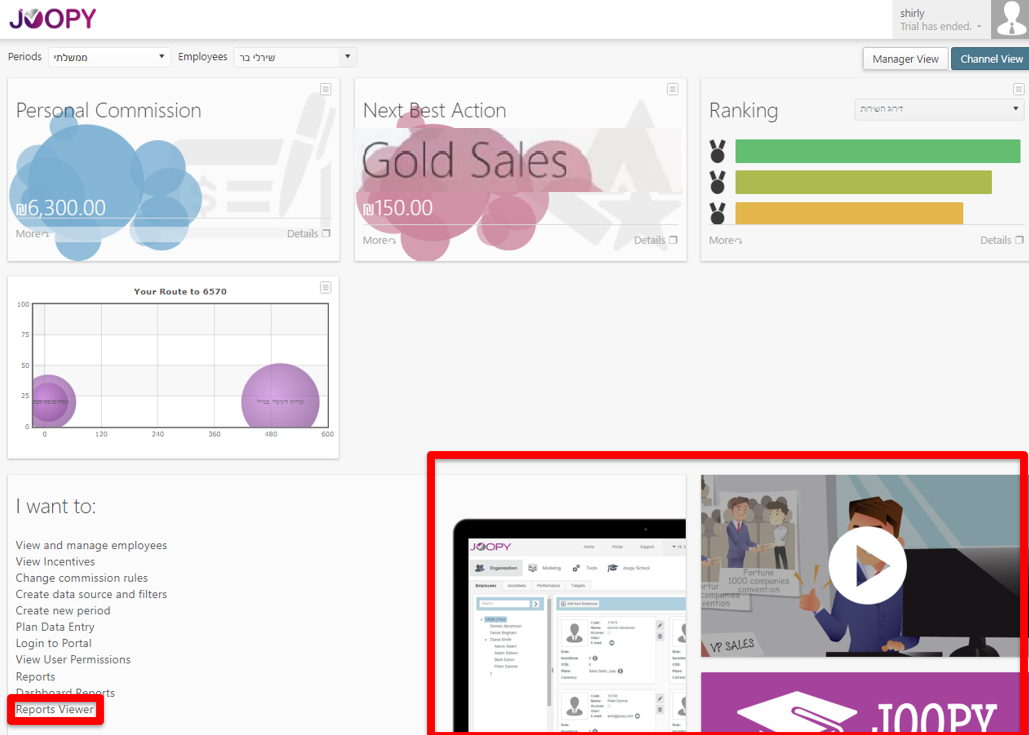Choose Create new period
The height and width of the screenshot is (735, 1029).
click(x=63, y=611)
